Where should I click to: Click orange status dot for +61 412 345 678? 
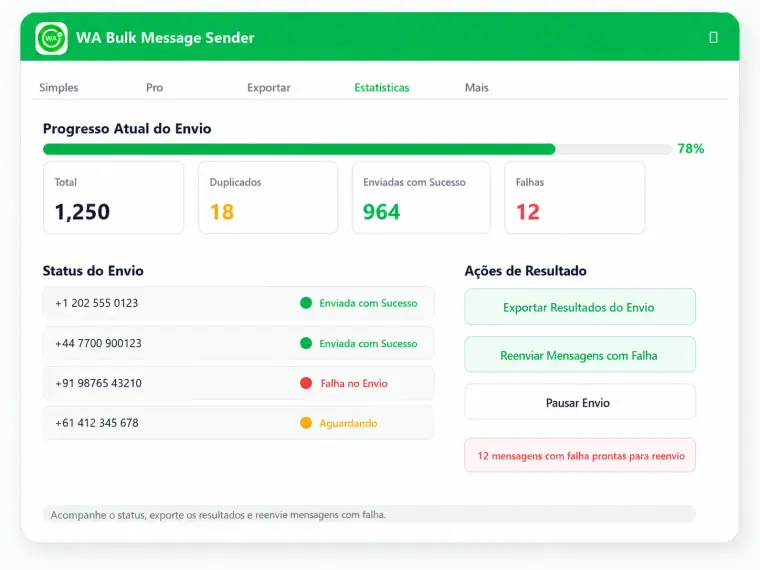point(306,423)
